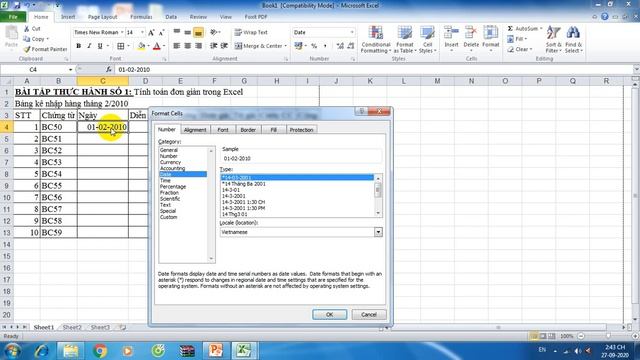The image size is (640, 360).
Task: Click the Borders icon
Action: [x=120, y=46]
